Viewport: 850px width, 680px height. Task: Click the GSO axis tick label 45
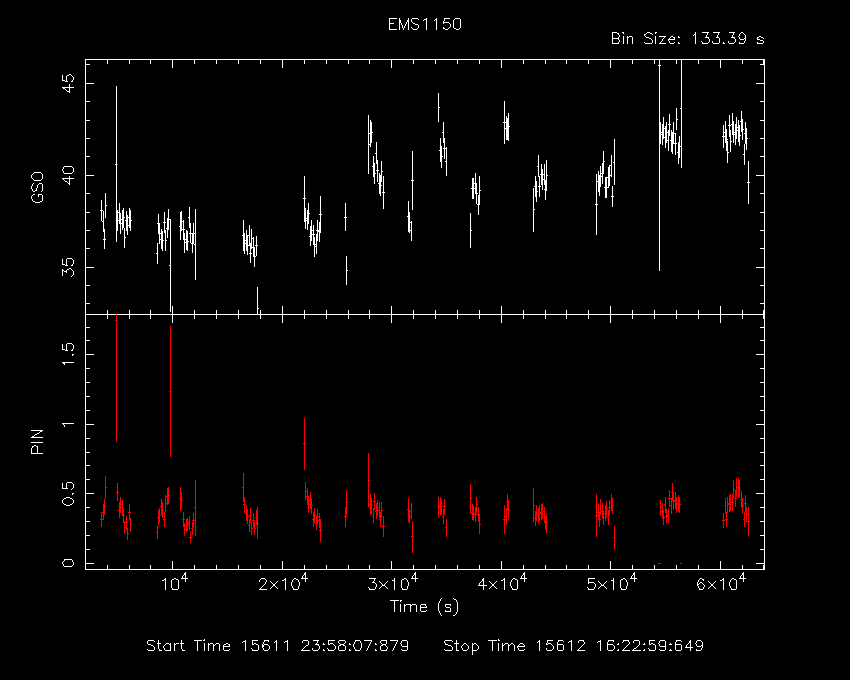[x=68, y=84]
